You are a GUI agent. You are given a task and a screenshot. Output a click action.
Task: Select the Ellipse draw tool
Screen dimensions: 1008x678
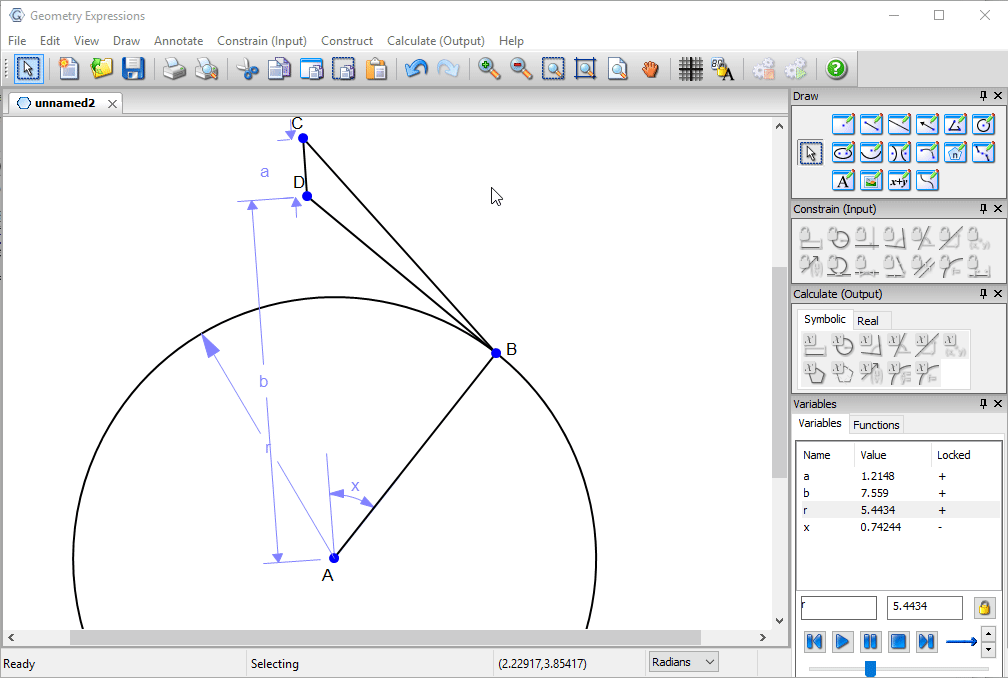pyautogui.click(x=843, y=152)
